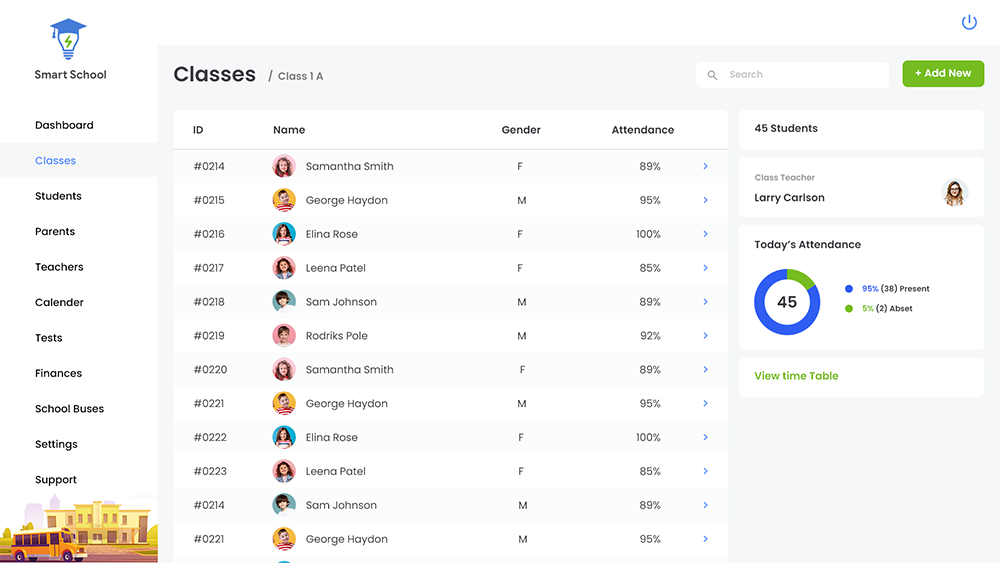1000x563 pixels.
Task: Click the avatar in row #0218
Action: (284, 302)
